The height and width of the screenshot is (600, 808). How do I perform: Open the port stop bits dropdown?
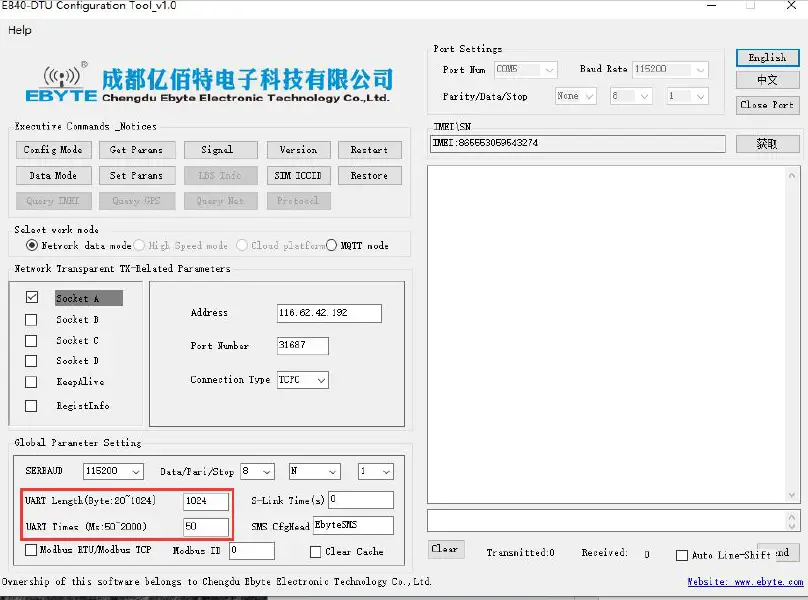coord(687,96)
